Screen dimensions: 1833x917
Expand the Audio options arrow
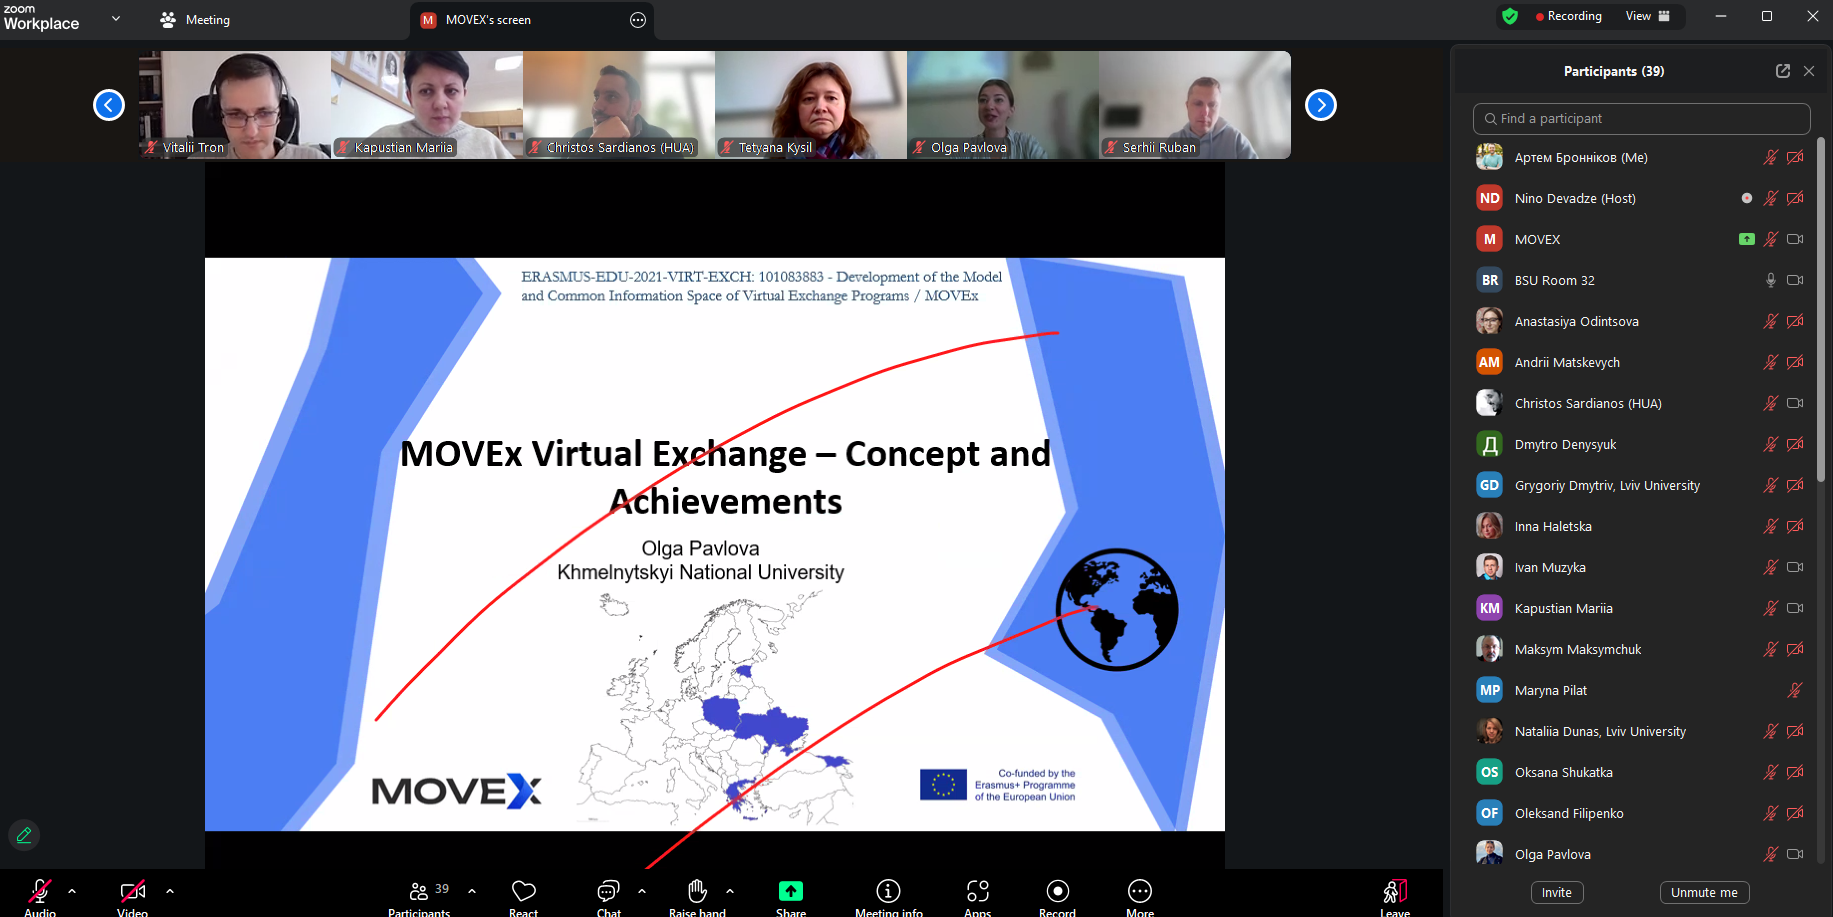pos(72,890)
